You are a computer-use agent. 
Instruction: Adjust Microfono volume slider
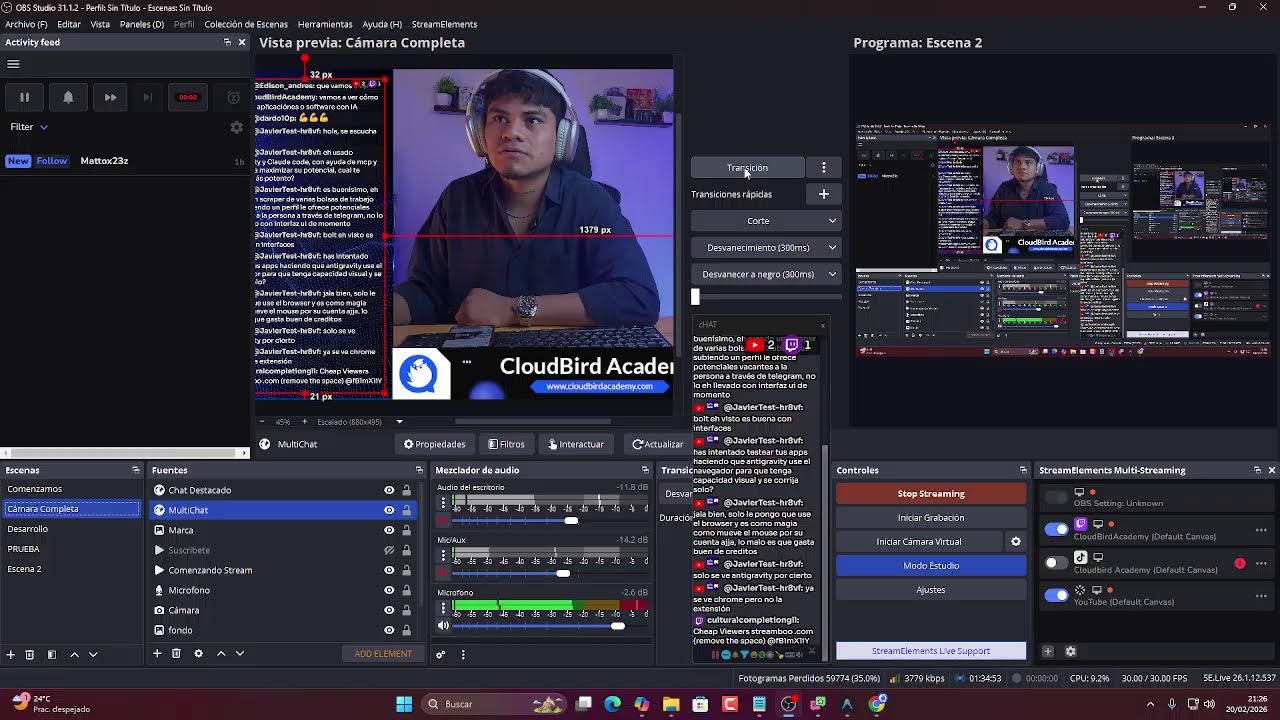pos(618,626)
